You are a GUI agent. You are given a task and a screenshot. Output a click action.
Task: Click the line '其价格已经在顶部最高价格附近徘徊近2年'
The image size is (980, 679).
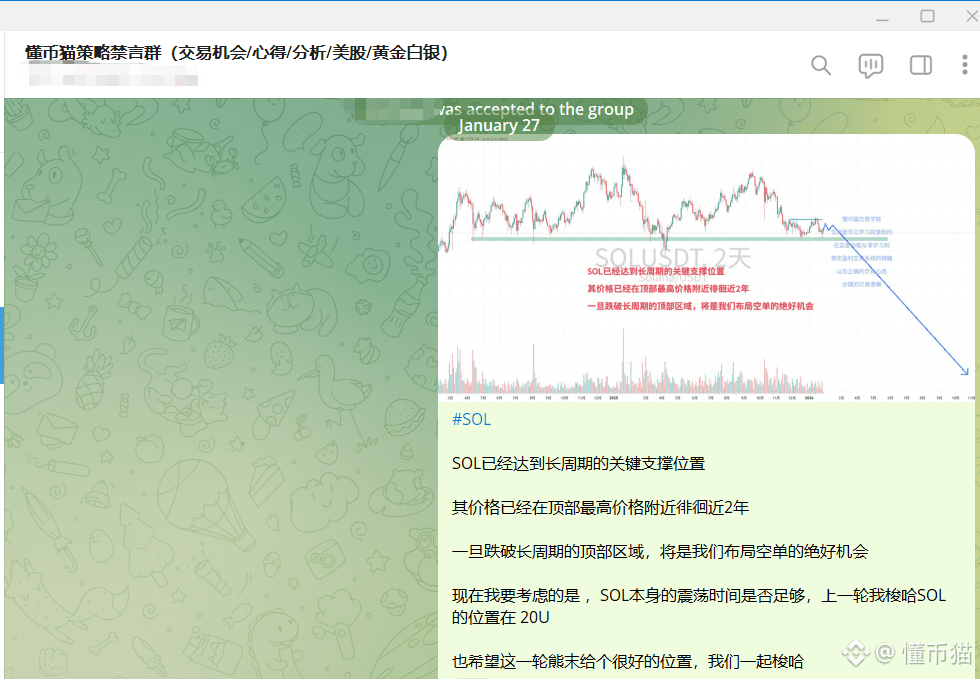tap(600, 507)
